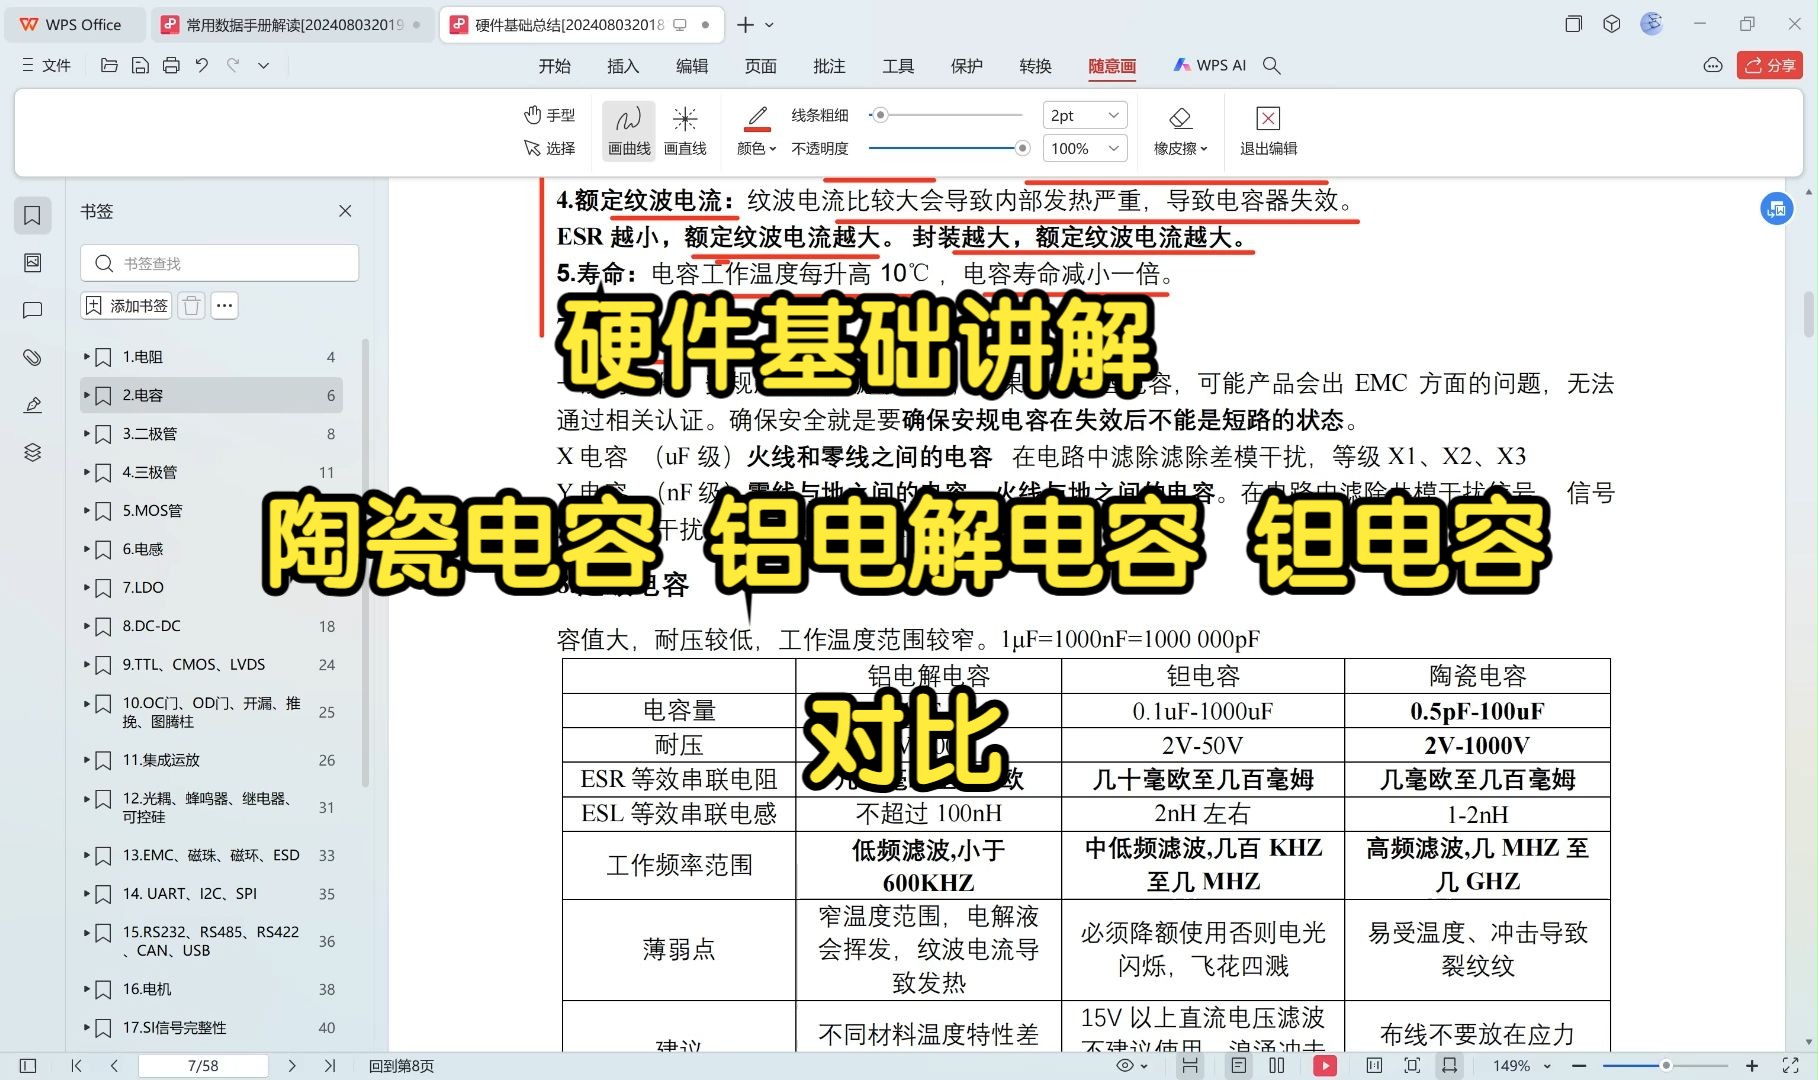
Task: Open the opacity 100% dropdown
Action: tap(1085, 148)
